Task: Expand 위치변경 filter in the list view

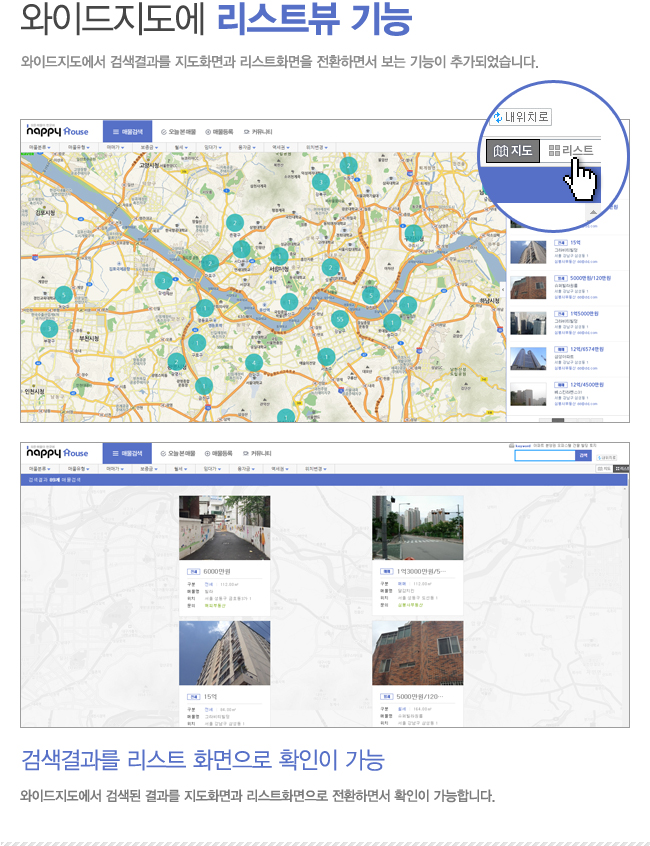Action: [317, 469]
